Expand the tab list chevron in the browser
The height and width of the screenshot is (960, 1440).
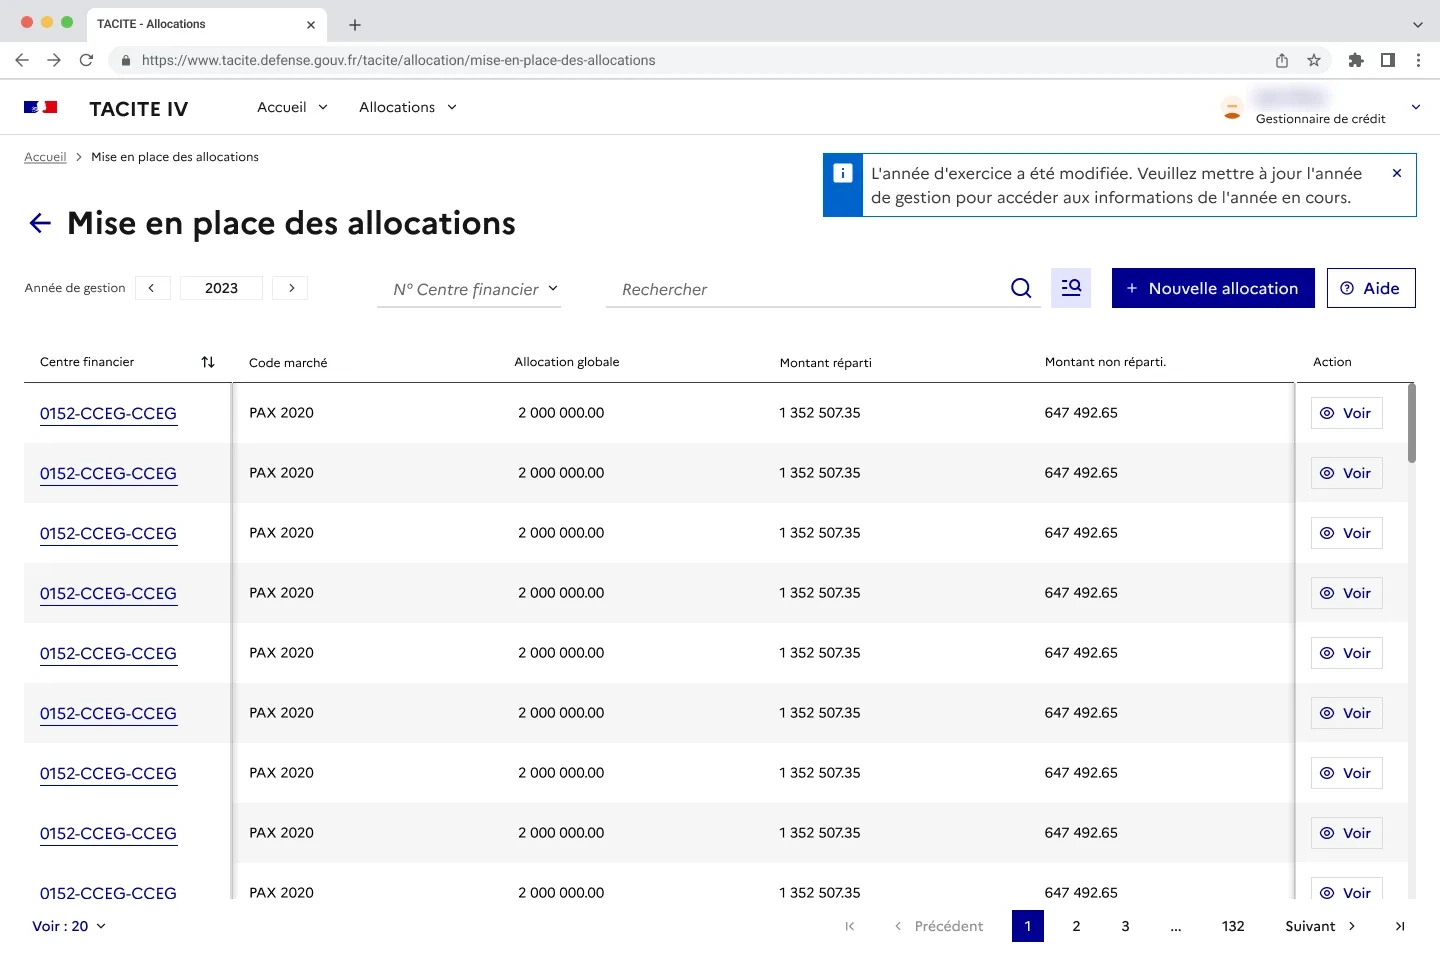tap(1417, 24)
